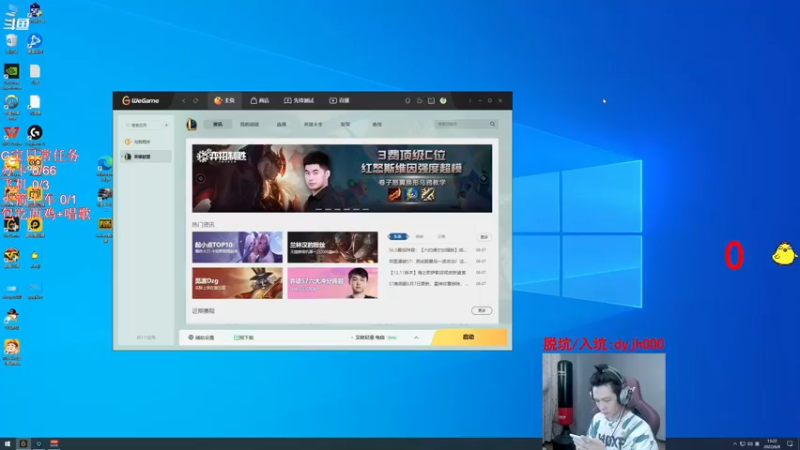
Task: Open the S7六大冲分阵容 thumbnail
Action: (x=332, y=283)
